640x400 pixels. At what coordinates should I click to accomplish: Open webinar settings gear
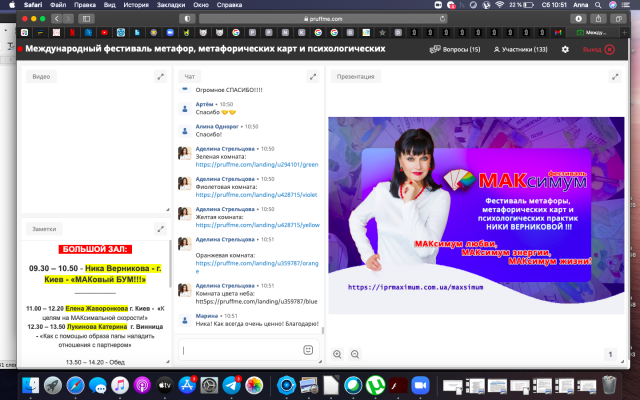566,49
